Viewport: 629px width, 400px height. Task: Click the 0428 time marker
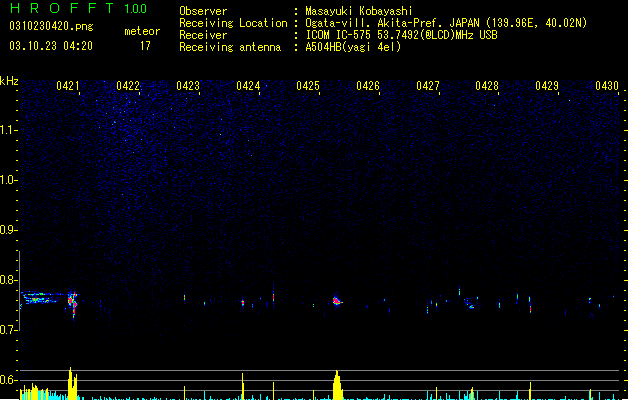click(x=487, y=86)
